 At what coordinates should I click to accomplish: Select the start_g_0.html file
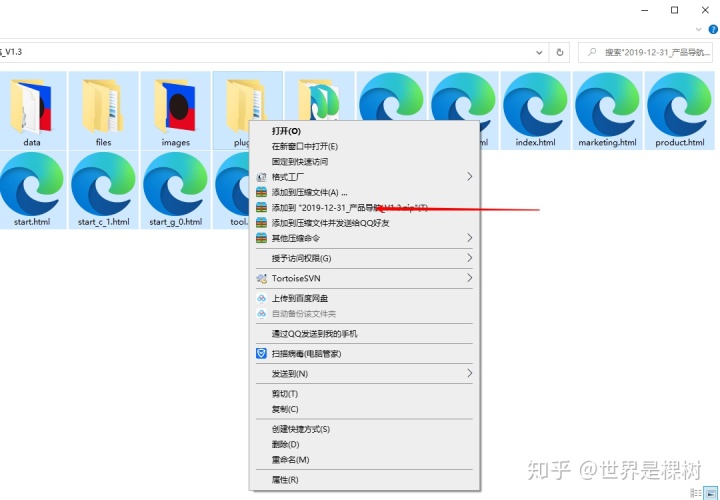(175, 190)
